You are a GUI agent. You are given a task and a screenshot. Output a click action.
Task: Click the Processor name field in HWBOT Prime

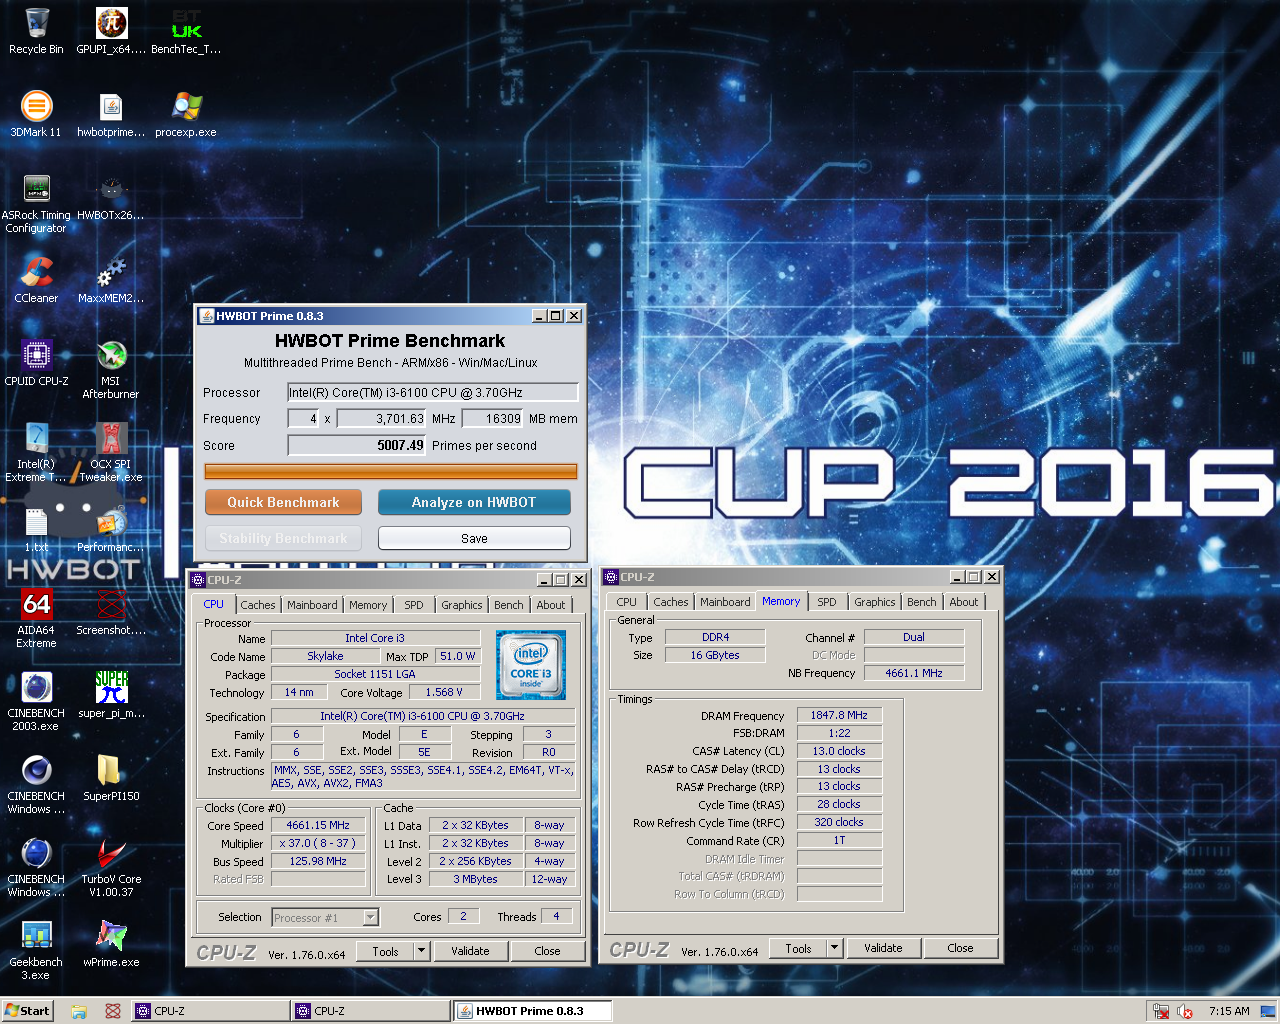433,392
